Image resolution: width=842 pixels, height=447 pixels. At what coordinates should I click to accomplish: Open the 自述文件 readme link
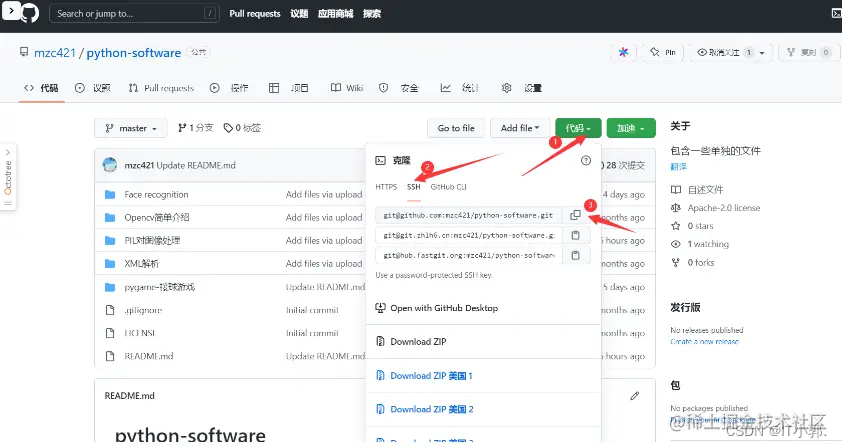tap(705, 190)
